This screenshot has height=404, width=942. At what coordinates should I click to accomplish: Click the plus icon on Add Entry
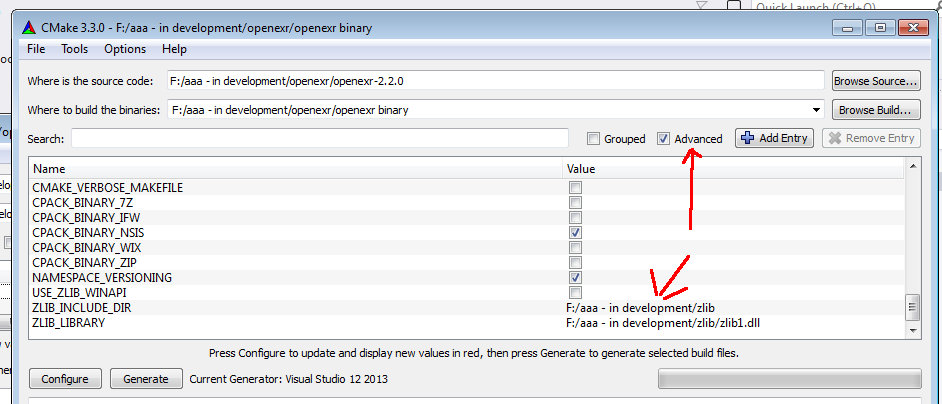point(747,139)
